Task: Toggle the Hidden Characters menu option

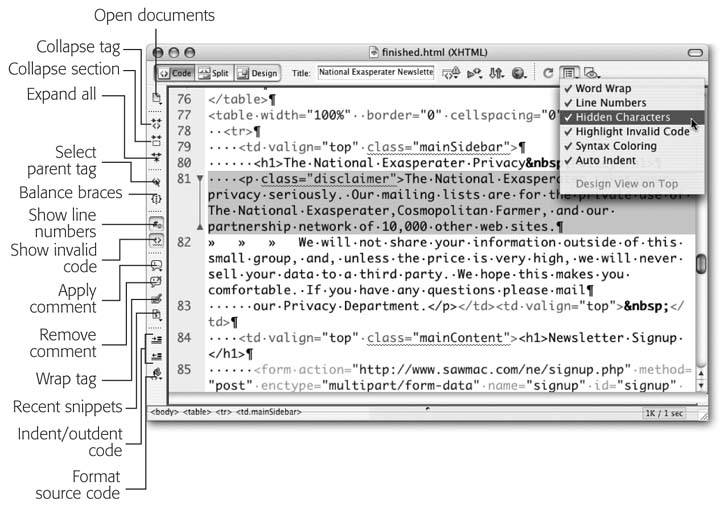Action: [632, 117]
